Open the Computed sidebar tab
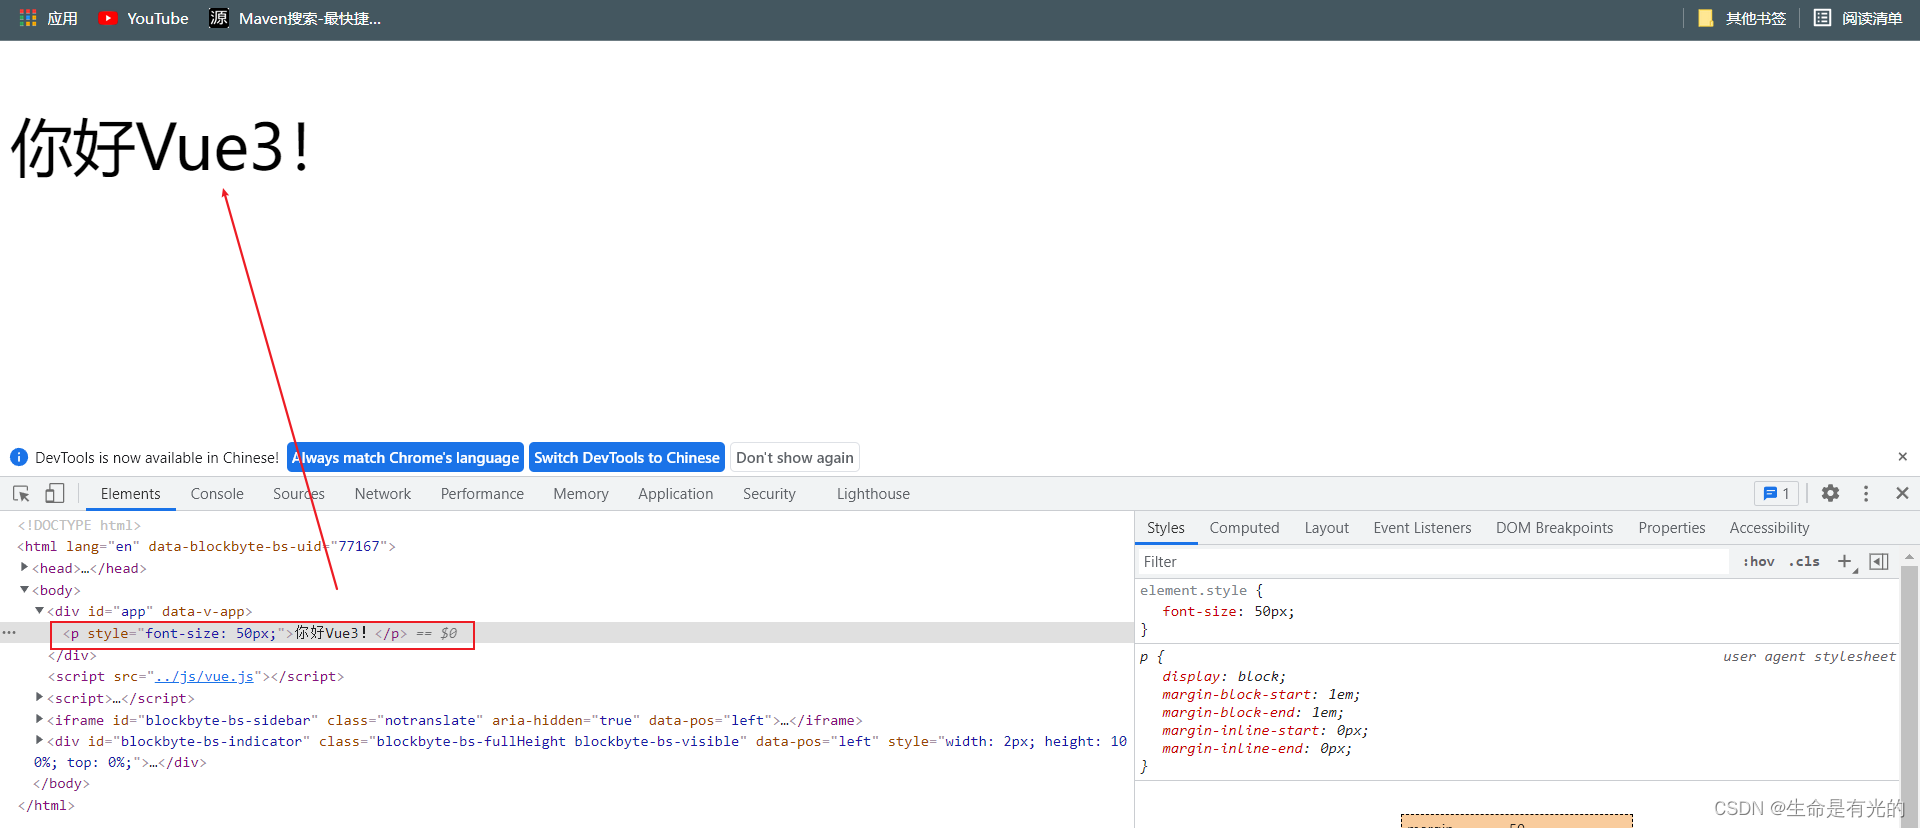Image resolution: width=1920 pixels, height=828 pixels. click(x=1244, y=528)
